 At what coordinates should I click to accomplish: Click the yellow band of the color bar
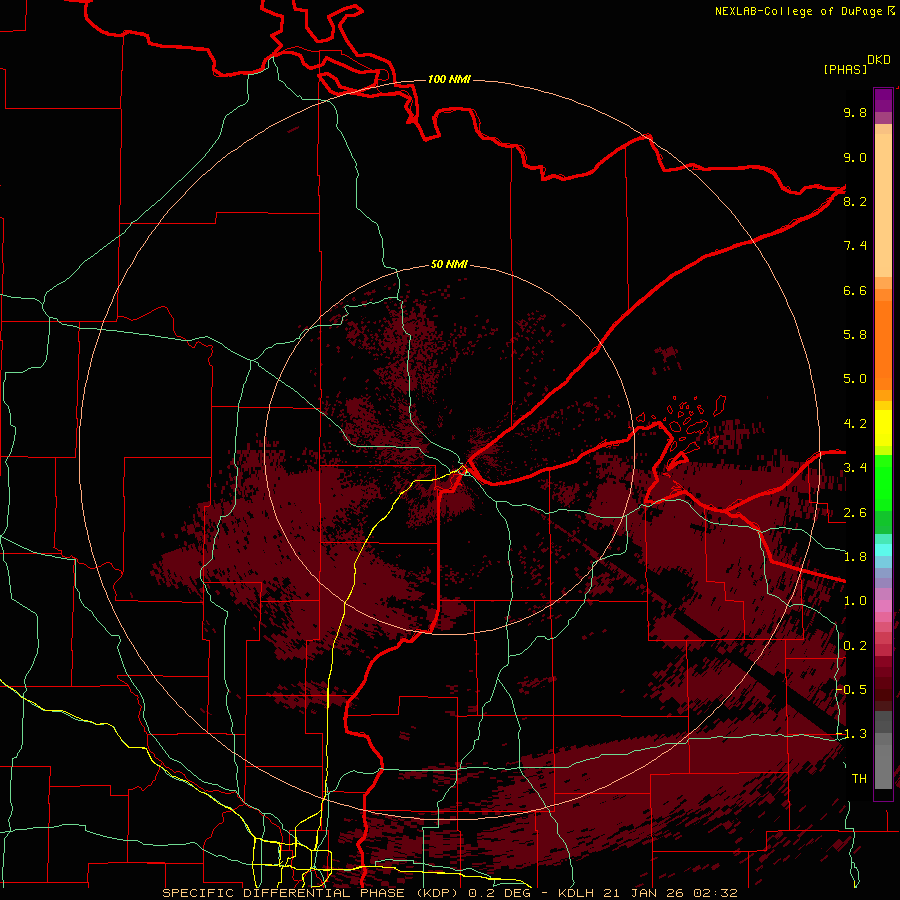coord(883,428)
